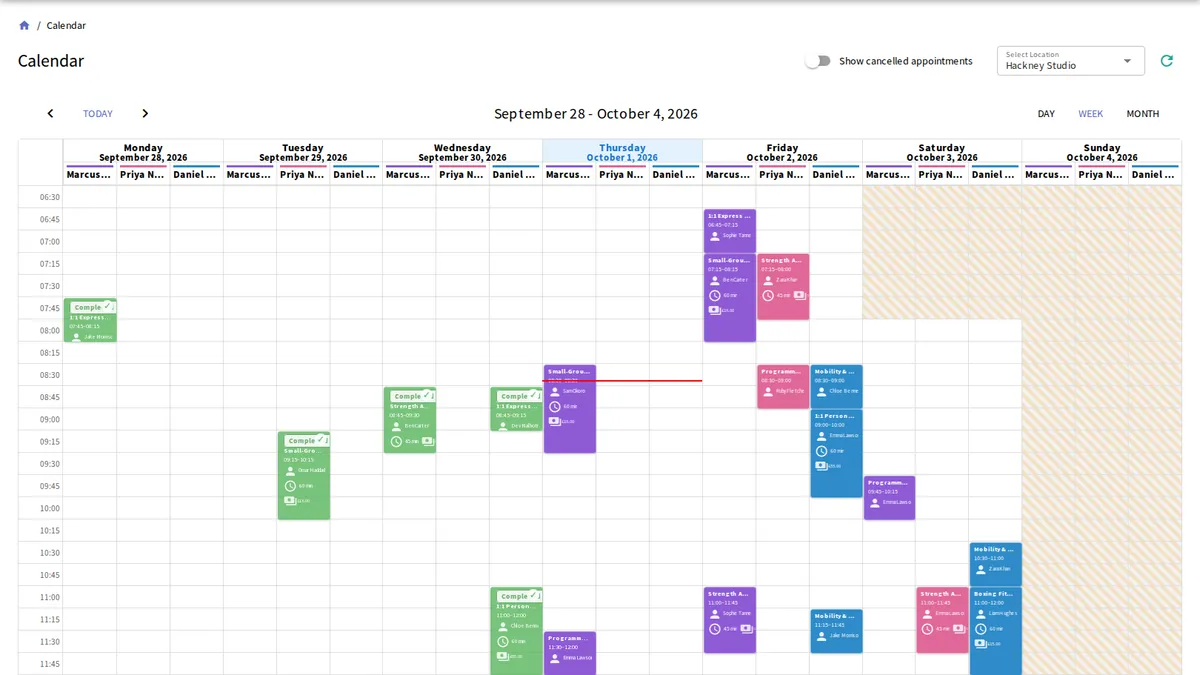Screen dimensions: 1200x675
Task: Click the clock icon in Thursday's 08:30 Small-Group appointment
Action: [x=555, y=406]
